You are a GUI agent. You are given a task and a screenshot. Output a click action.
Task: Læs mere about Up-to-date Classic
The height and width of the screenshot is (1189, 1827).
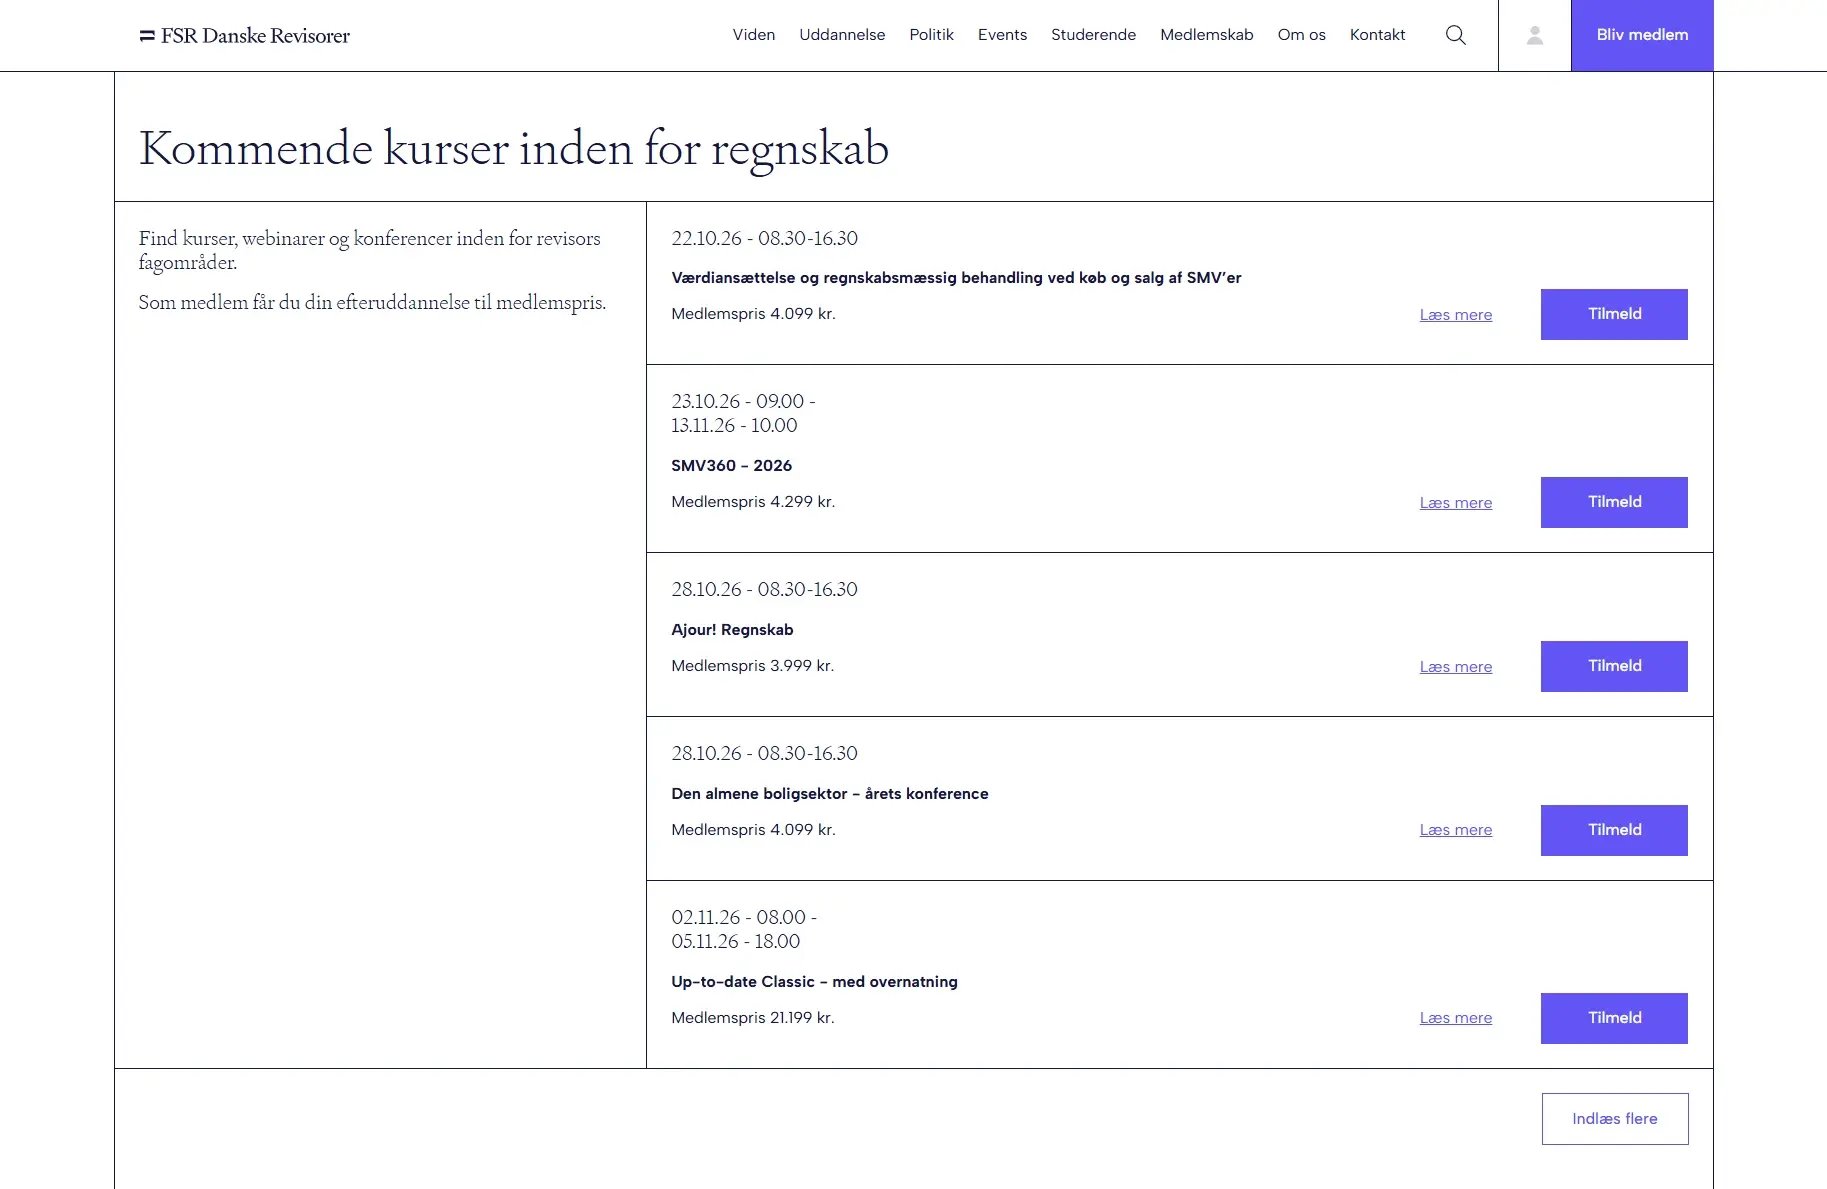(x=1455, y=1018)
